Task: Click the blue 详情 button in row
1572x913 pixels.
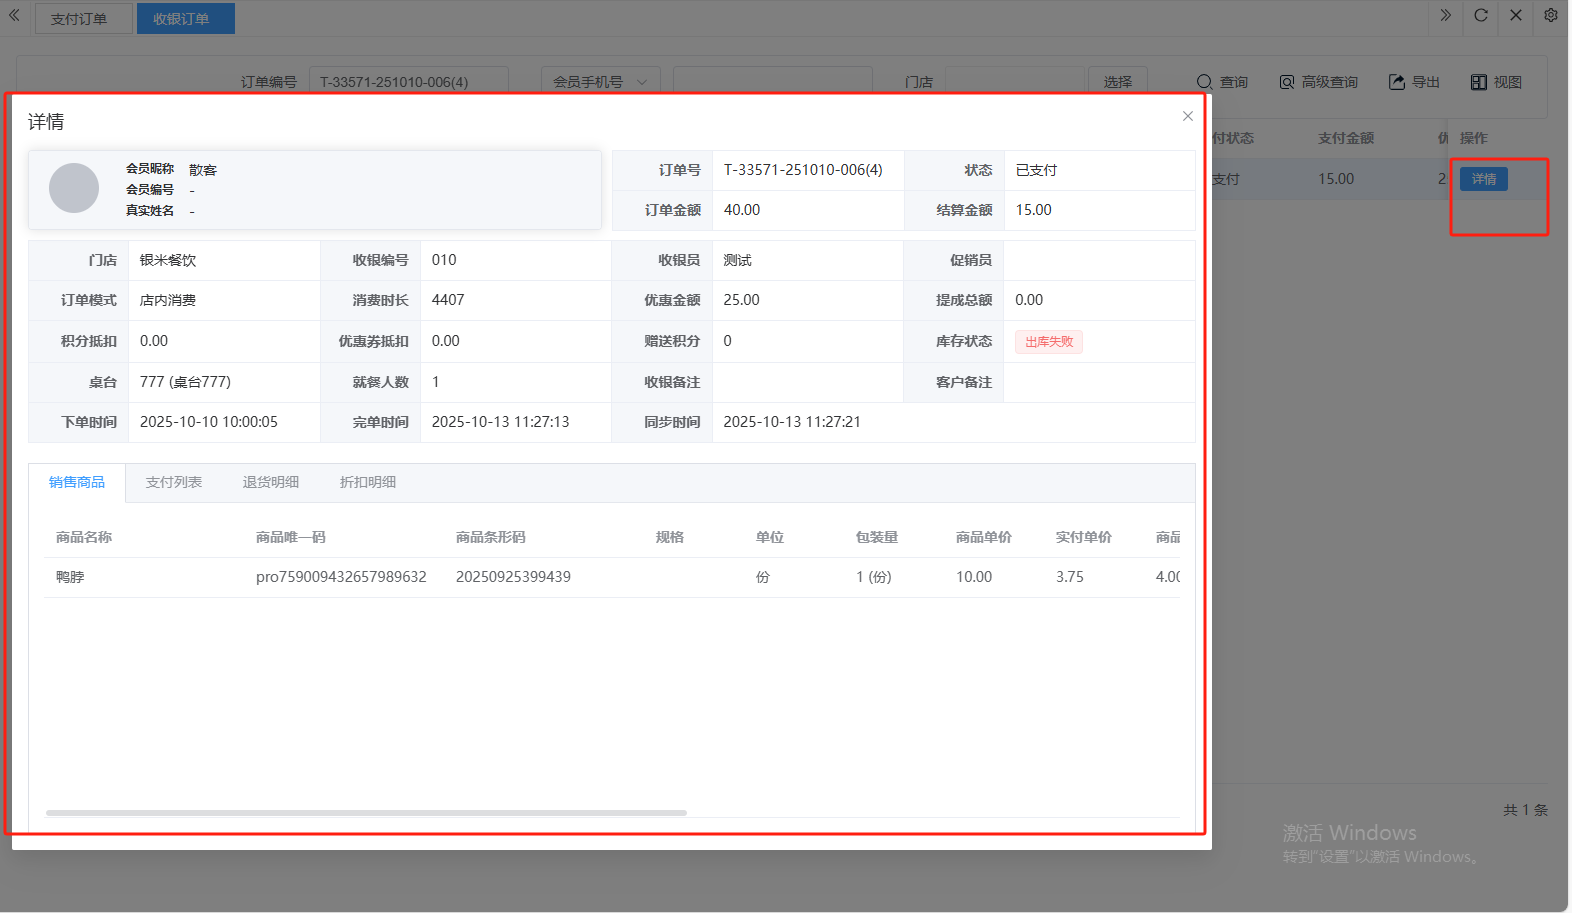Action: pyautogui.click(x=1483, y=179)
